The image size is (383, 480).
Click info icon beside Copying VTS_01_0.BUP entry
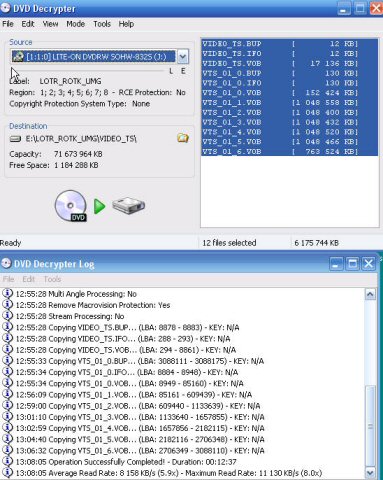coord(7,361)
